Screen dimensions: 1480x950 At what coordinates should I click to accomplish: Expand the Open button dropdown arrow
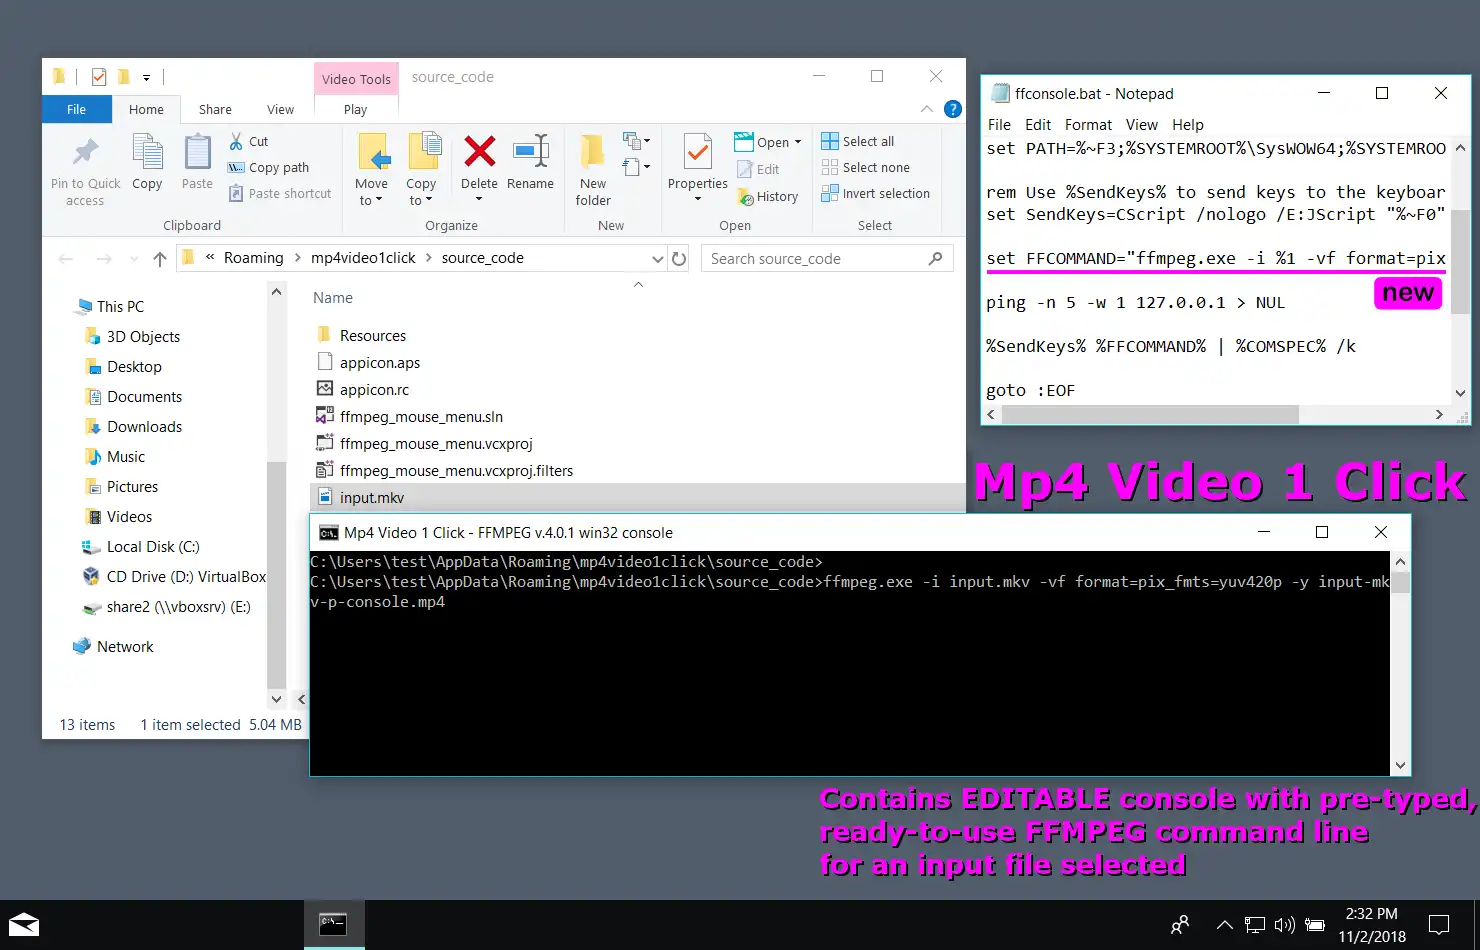point(798,142)
